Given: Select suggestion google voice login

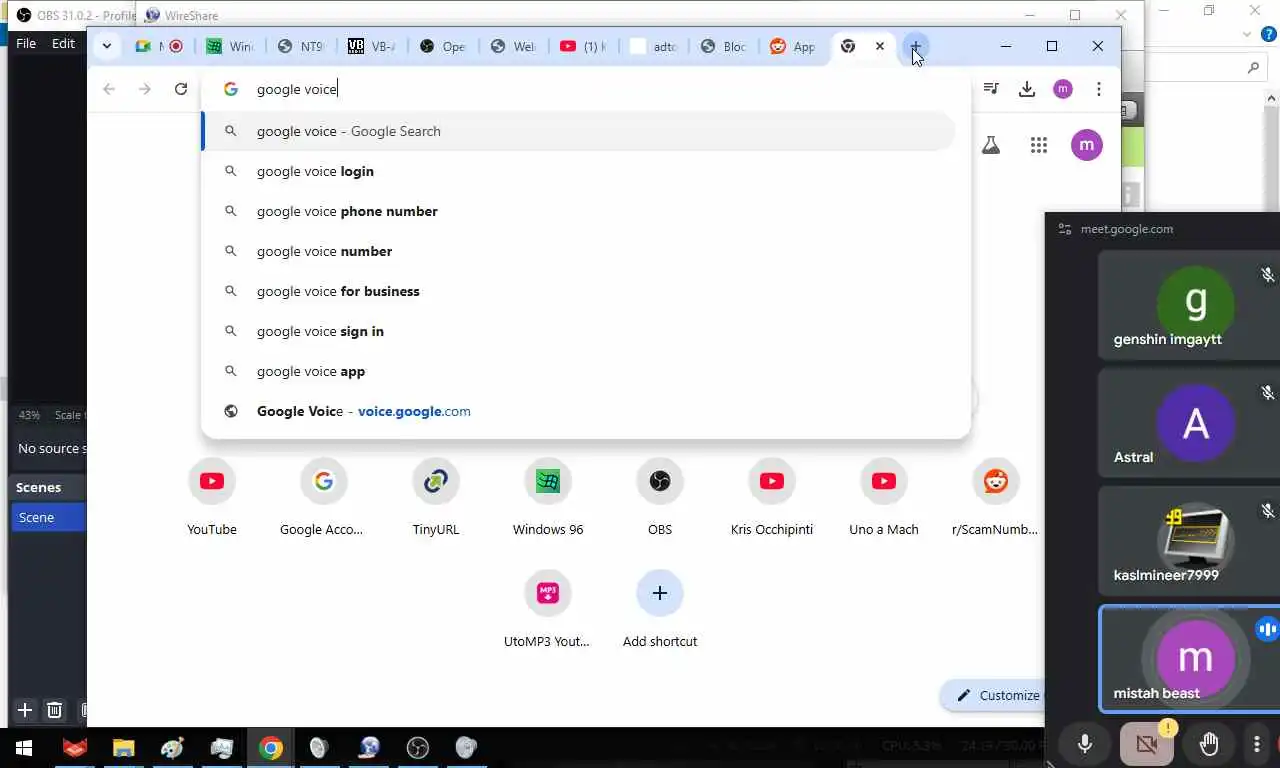Looking at the screenshot, I should [580, 171].
